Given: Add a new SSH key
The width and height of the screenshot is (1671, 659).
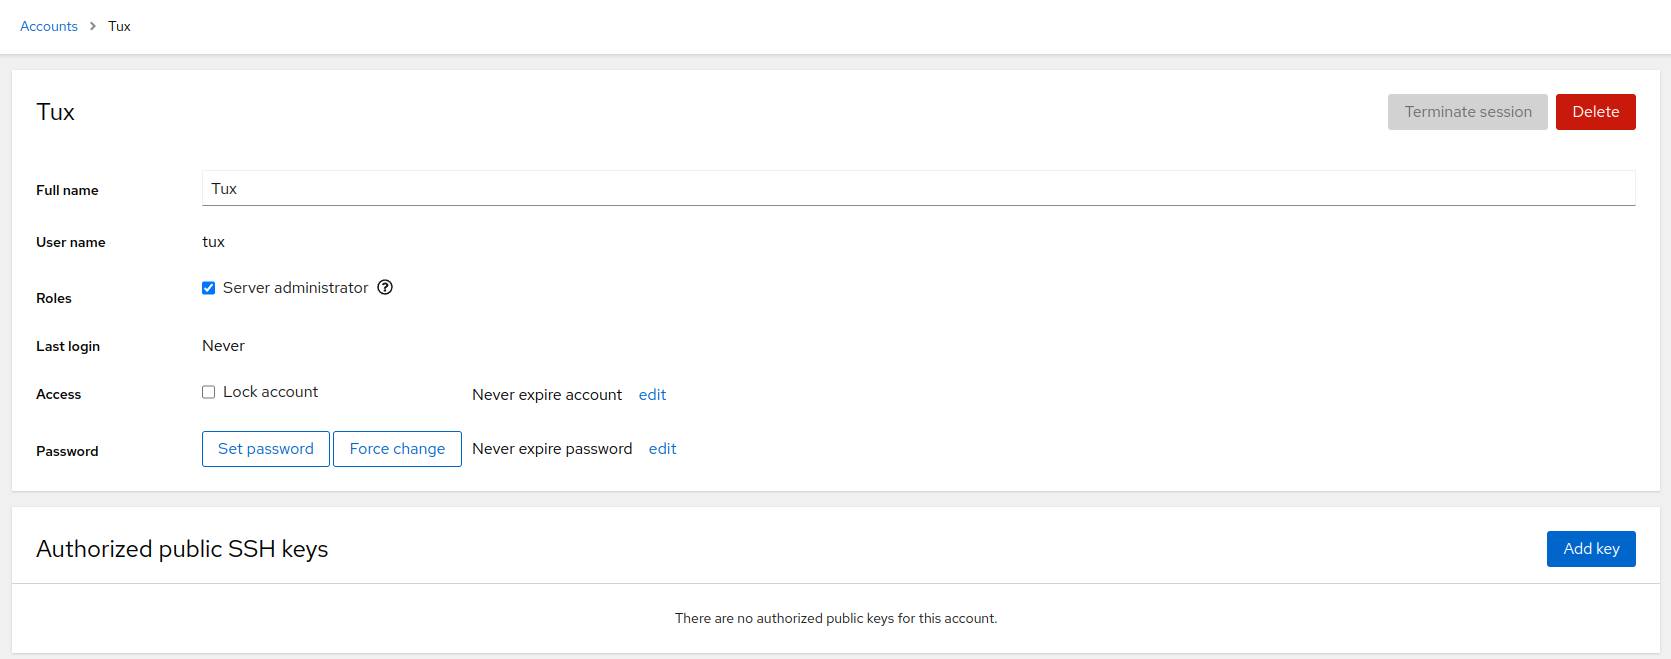Looking at the screenshot, I should 1591,549.
